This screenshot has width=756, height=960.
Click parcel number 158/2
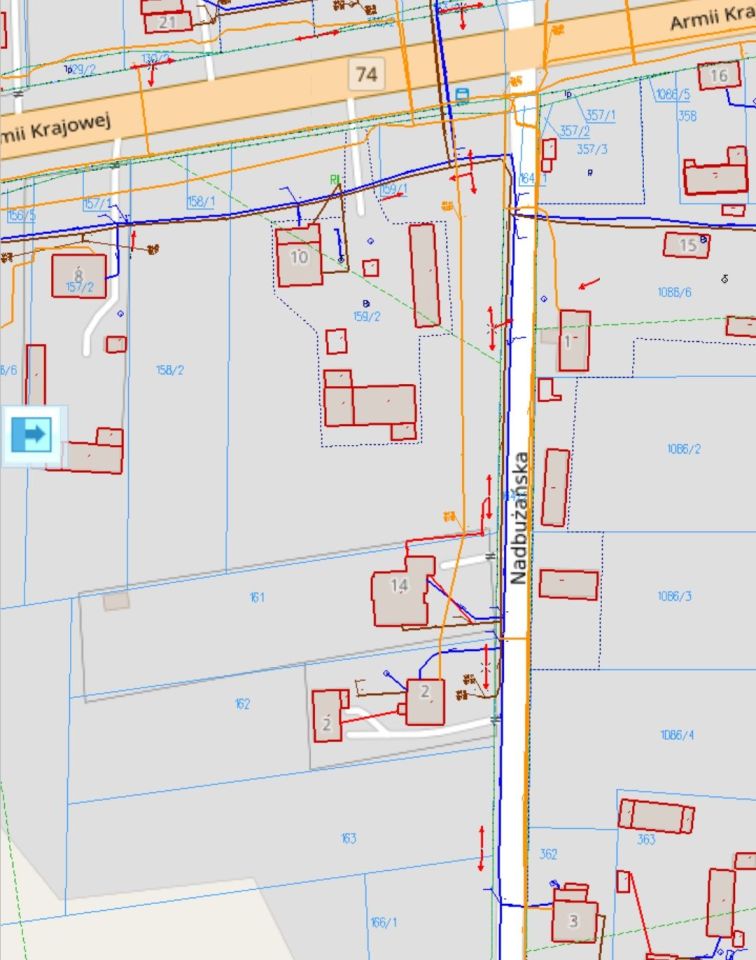(170, 370)
